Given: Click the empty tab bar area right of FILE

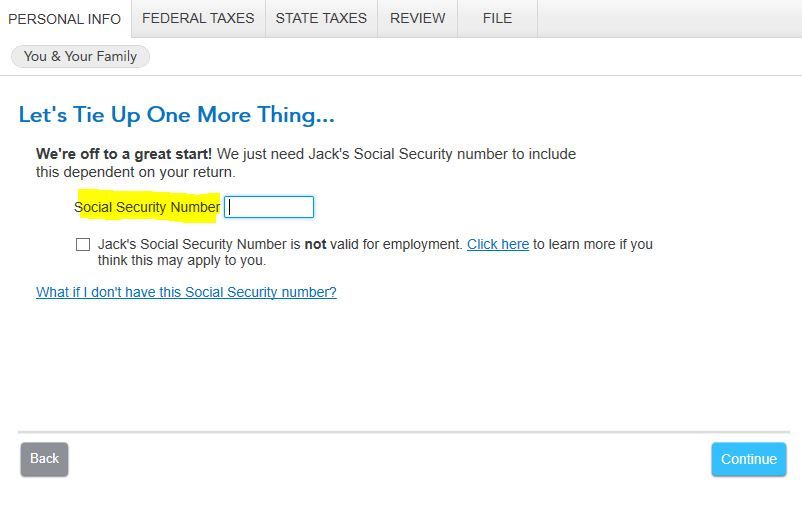Looking at the screenshot, I should [x=668, y=18].
